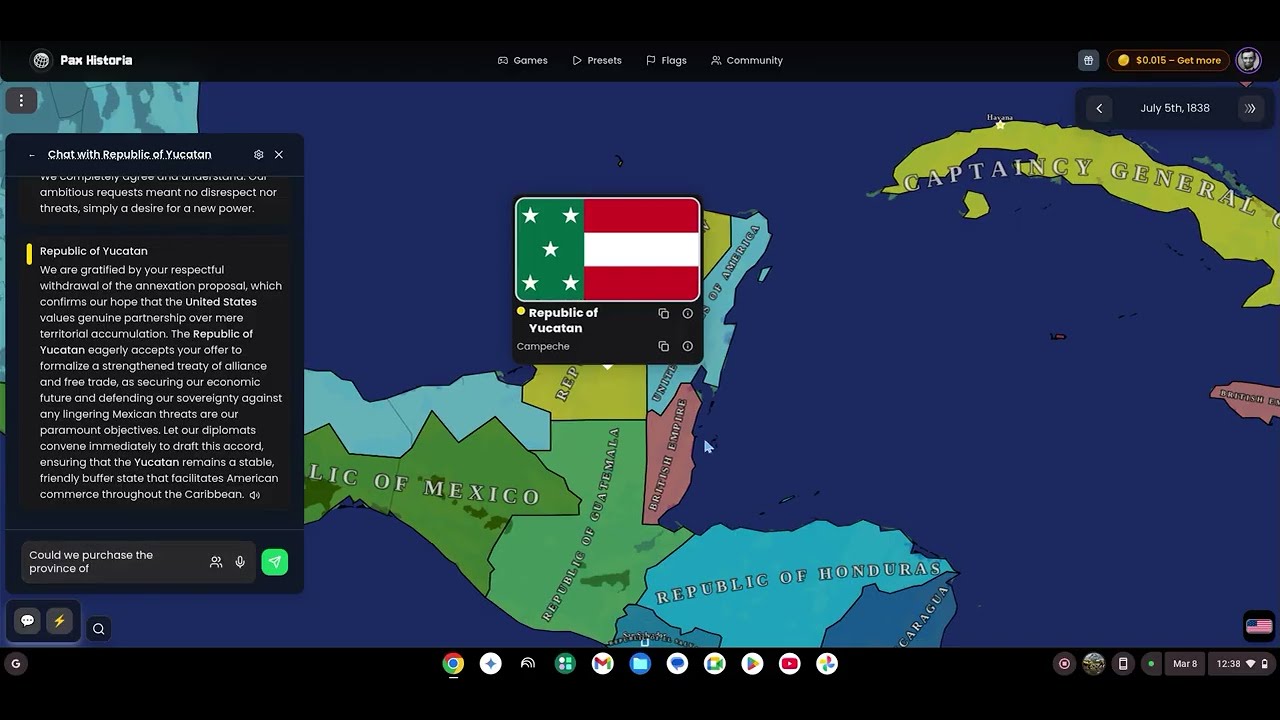Open Gmail from the shelf

(602, 663)
